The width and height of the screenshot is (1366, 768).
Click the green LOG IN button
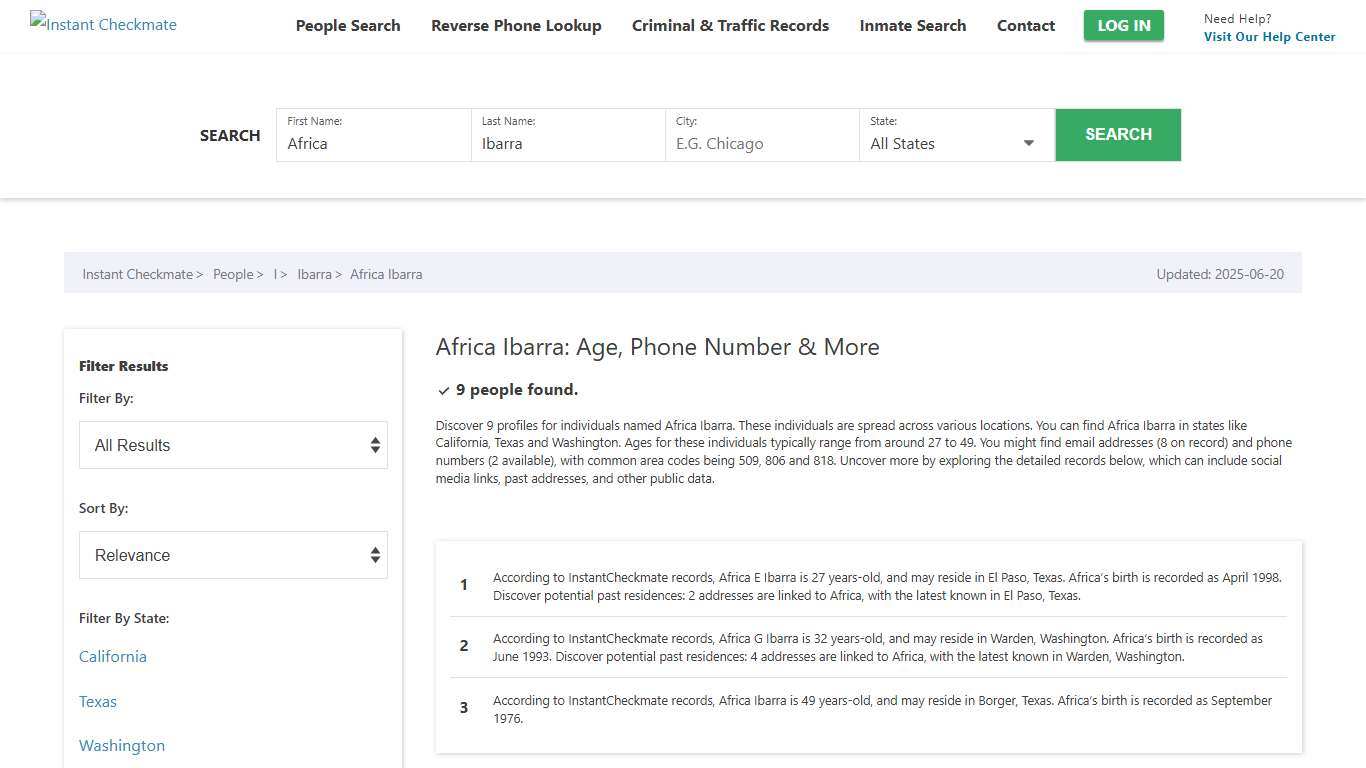click(x=1123, y=26)
